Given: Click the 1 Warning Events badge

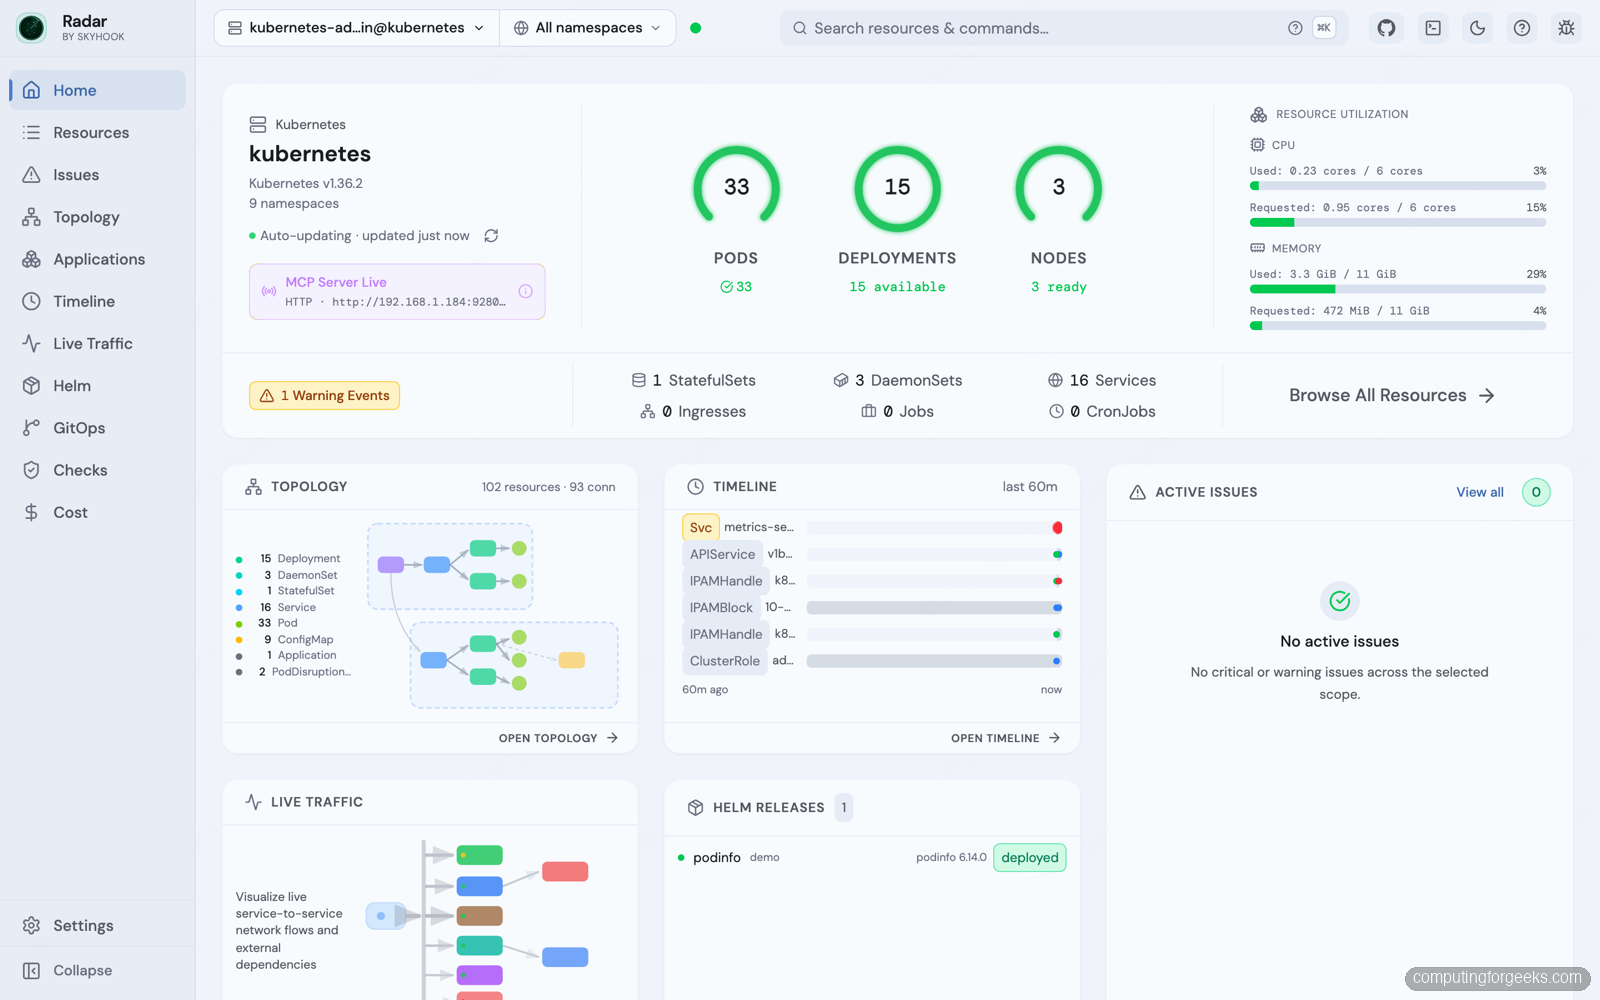Looking at the screenshot, I should pos(324,396).
